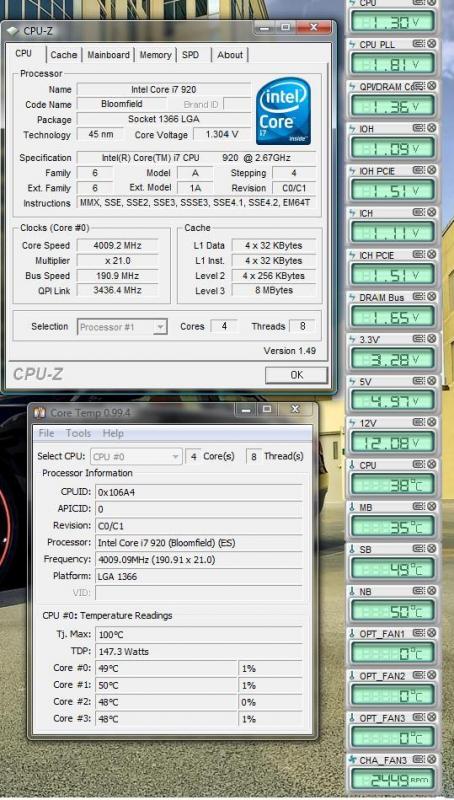Click the Tj. Max value 100°C
The width and height of the screenshot is (454, 800).
(x=198, y=635)
